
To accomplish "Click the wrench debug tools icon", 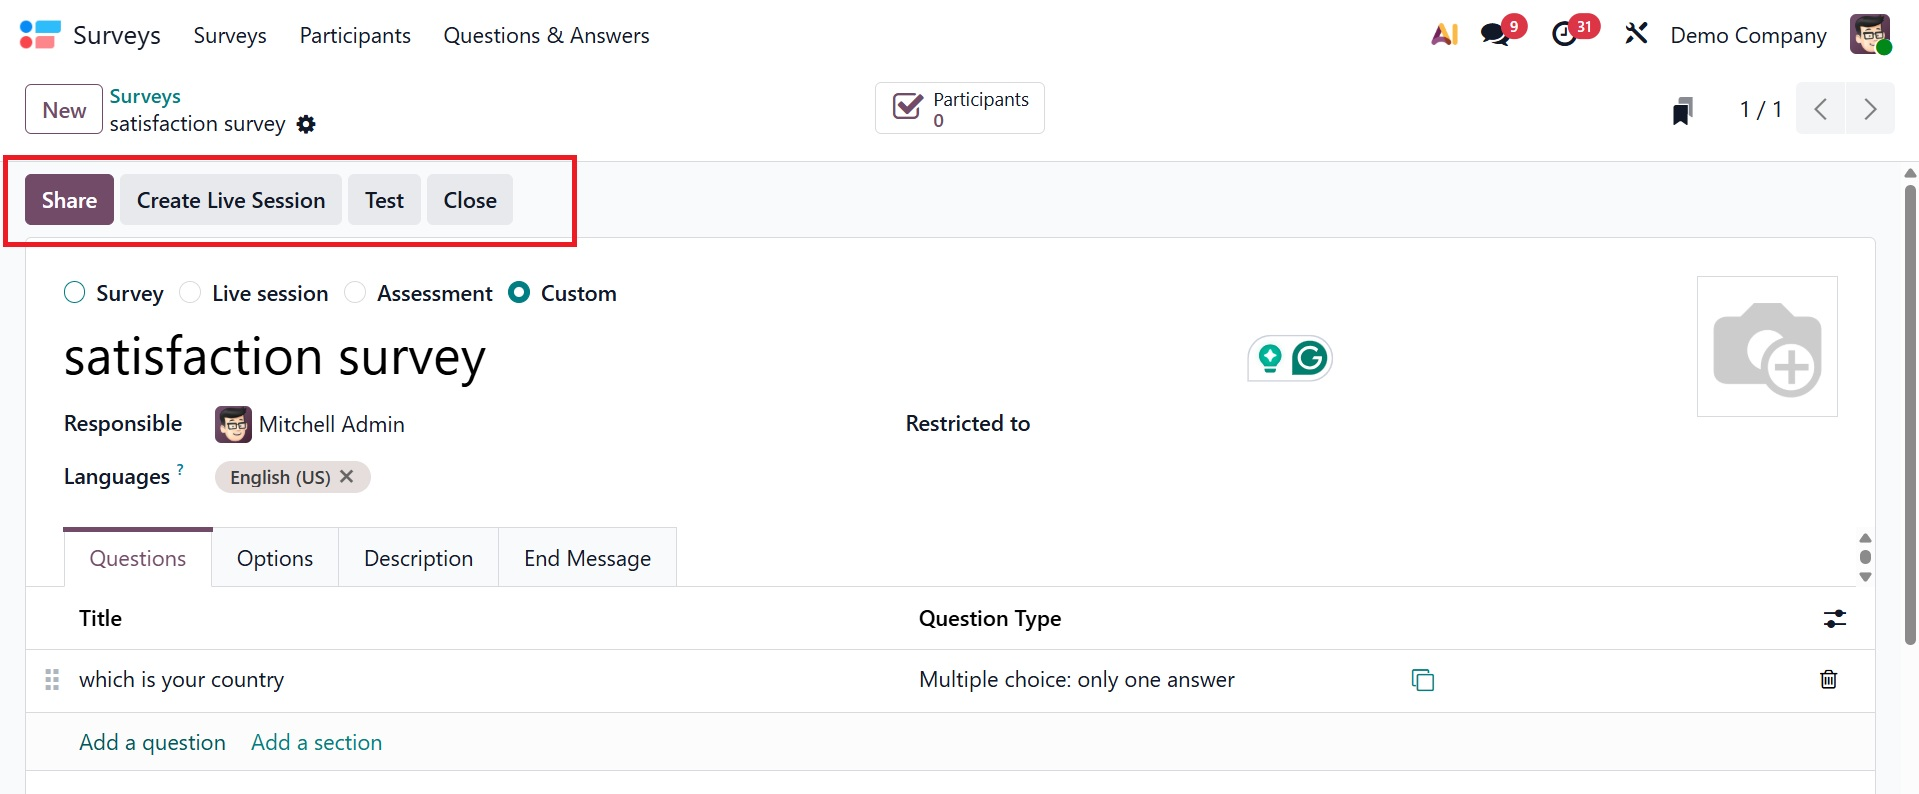I will 1636,35.
